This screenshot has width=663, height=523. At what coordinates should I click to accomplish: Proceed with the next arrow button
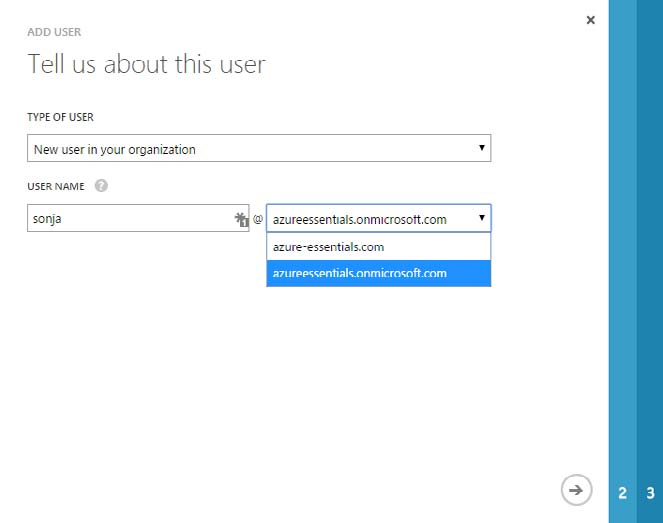[x=574, y=490]
